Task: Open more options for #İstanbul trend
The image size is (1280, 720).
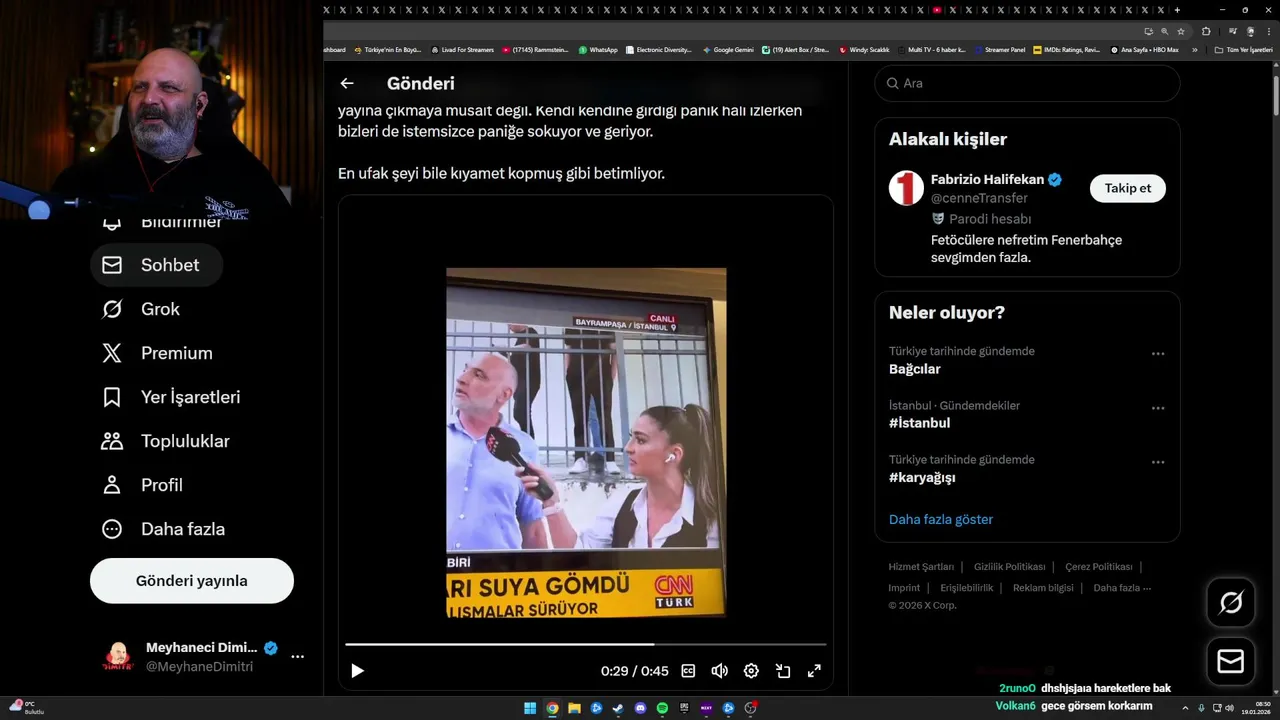Action: (1158, 408)
